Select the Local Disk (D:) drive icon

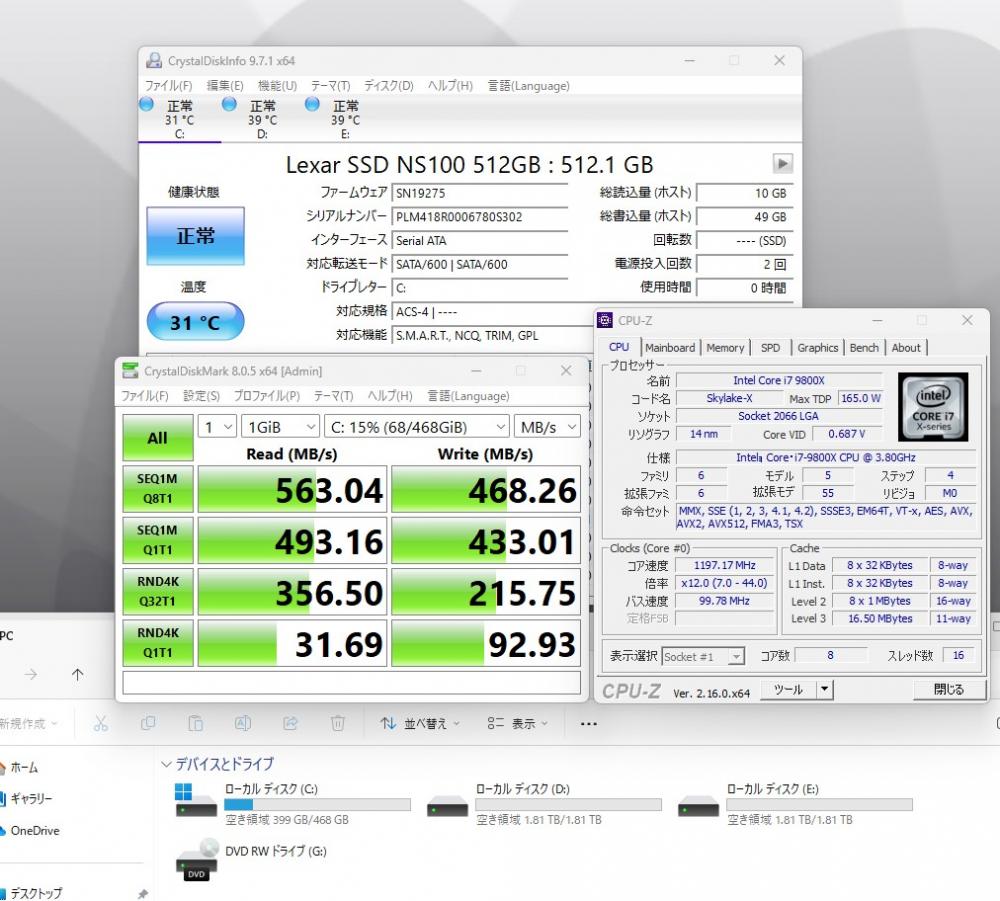coord(447,805)
